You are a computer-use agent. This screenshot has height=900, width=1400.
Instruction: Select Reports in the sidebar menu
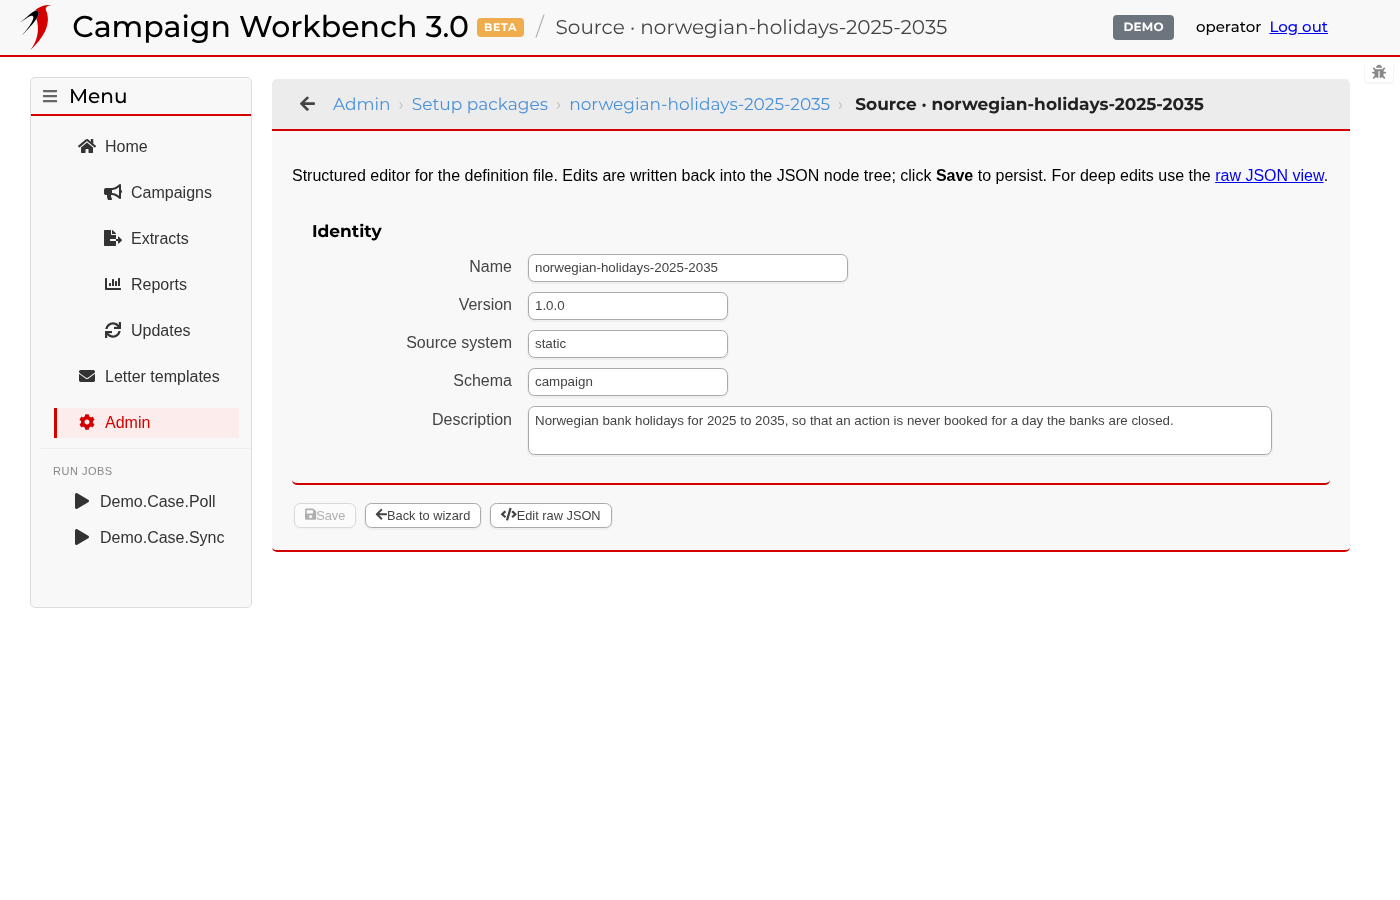159,284
